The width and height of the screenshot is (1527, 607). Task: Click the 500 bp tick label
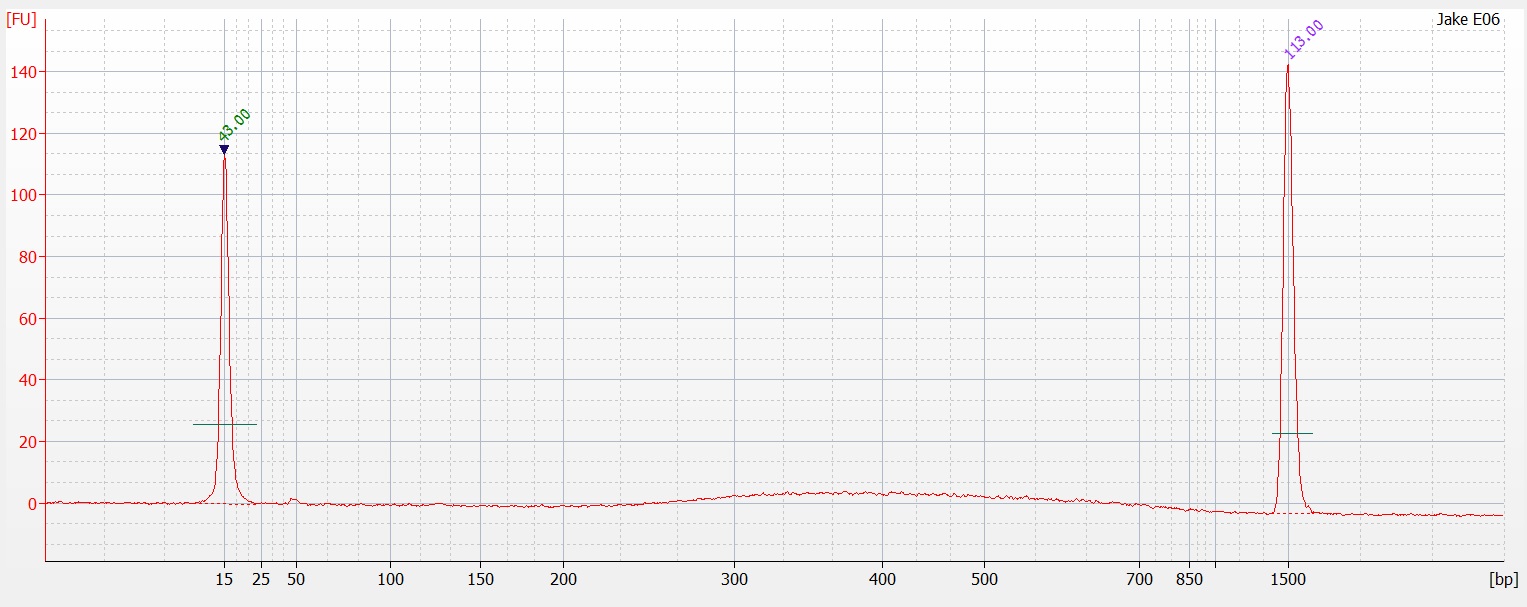984,578
